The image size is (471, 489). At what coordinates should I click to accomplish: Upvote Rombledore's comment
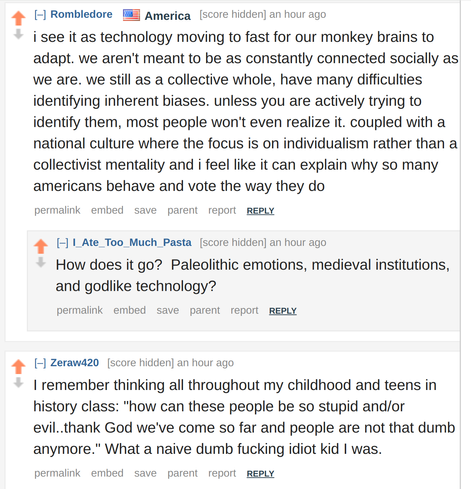click(18, 18)
